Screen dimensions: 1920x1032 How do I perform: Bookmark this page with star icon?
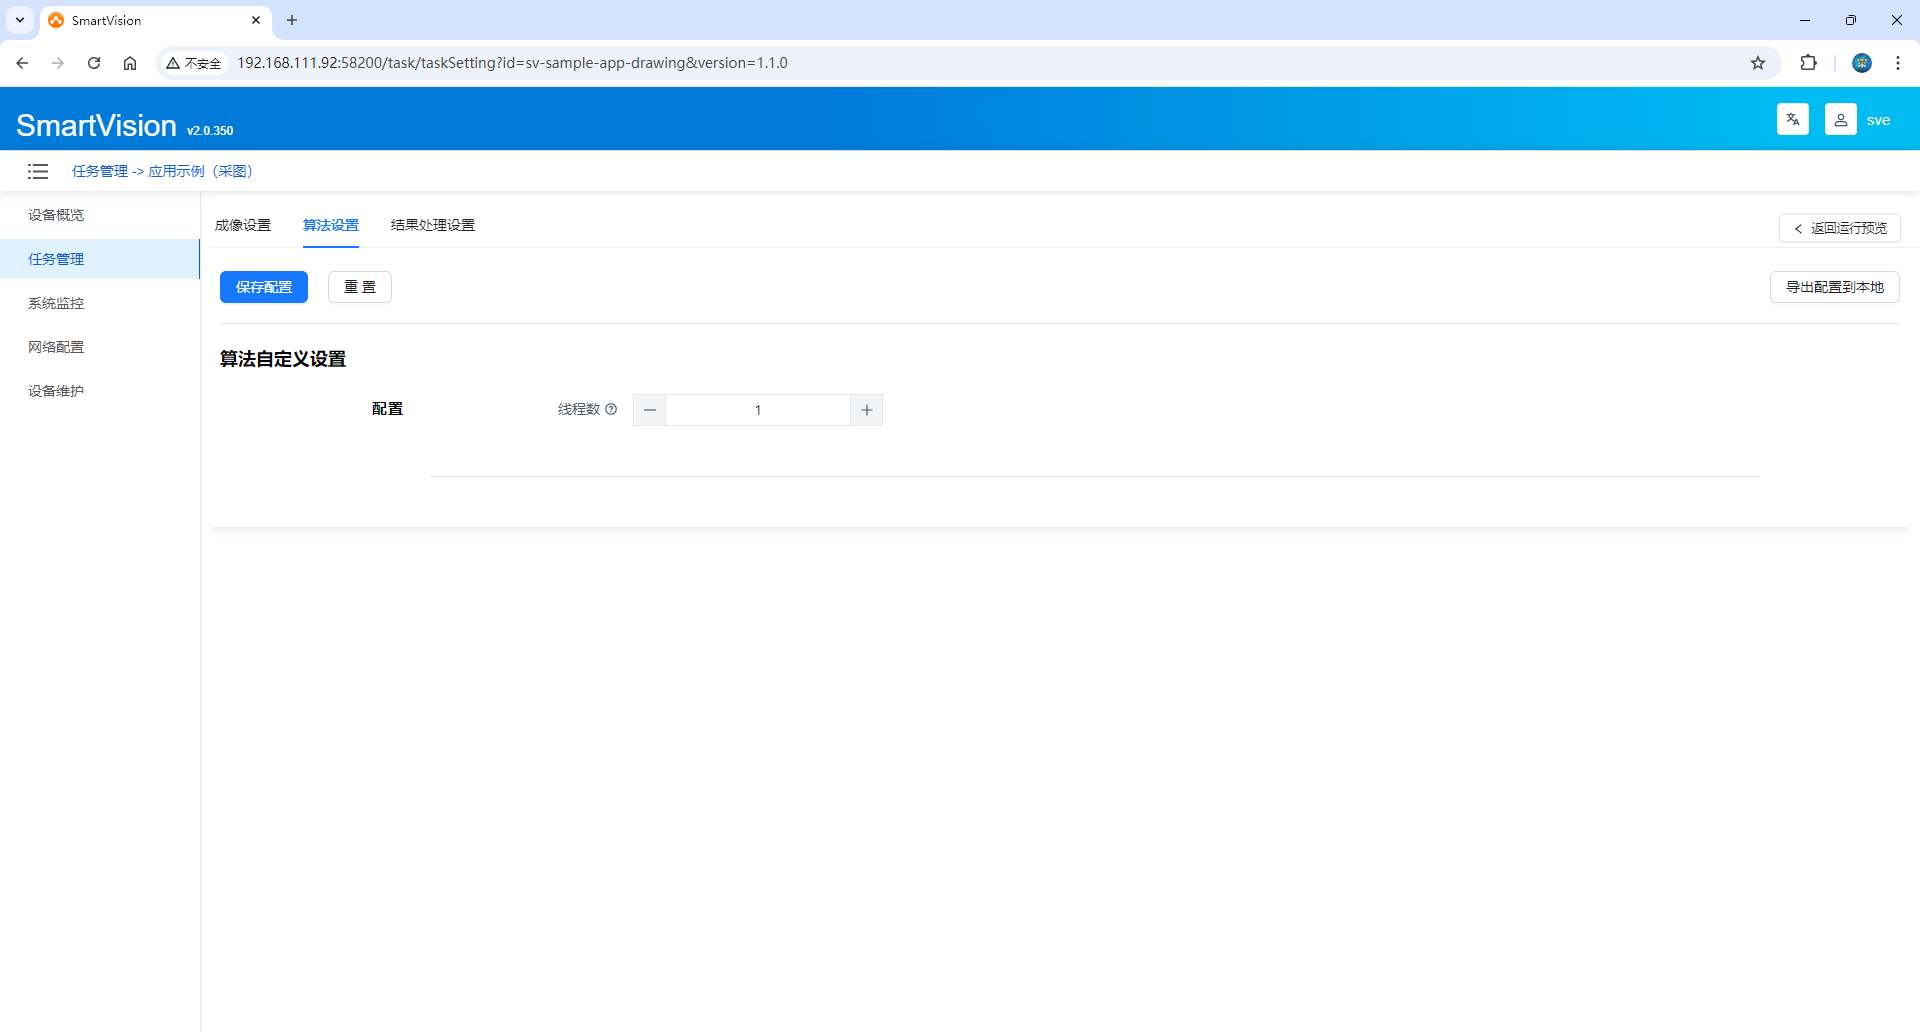(1758, 63)
